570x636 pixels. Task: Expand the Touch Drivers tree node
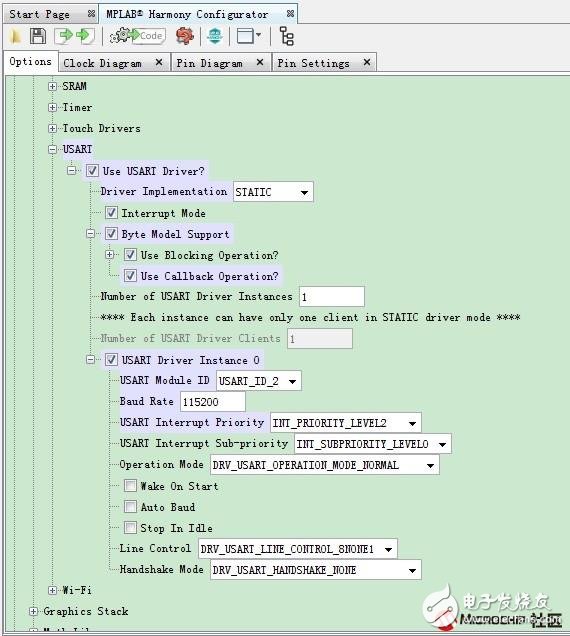pos(52,128)
